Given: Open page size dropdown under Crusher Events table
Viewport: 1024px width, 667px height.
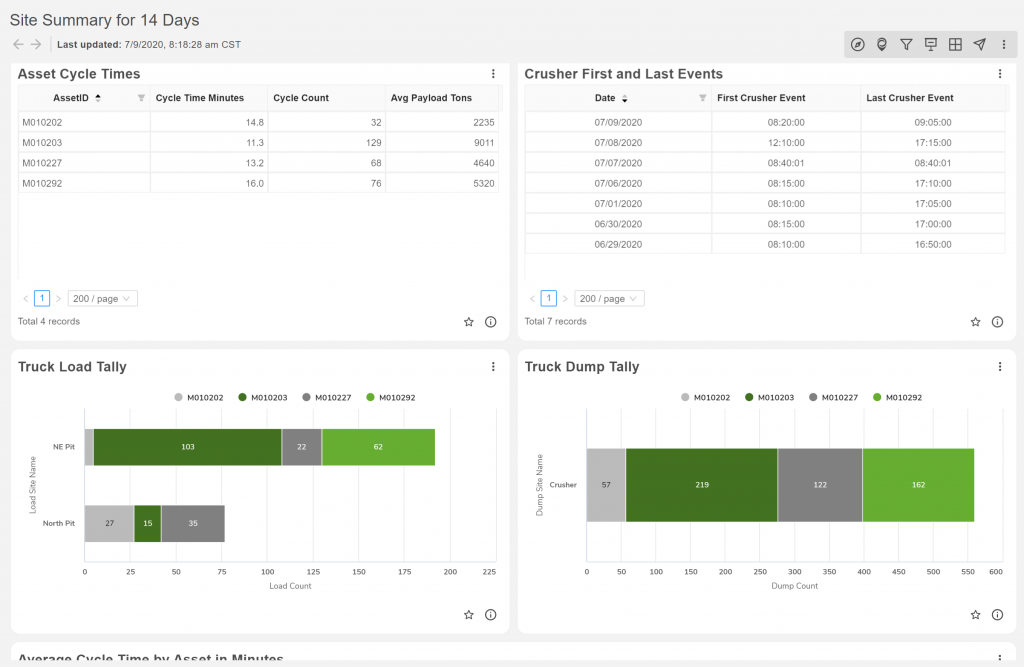Looking at the screenshot, I should [609, 299].
